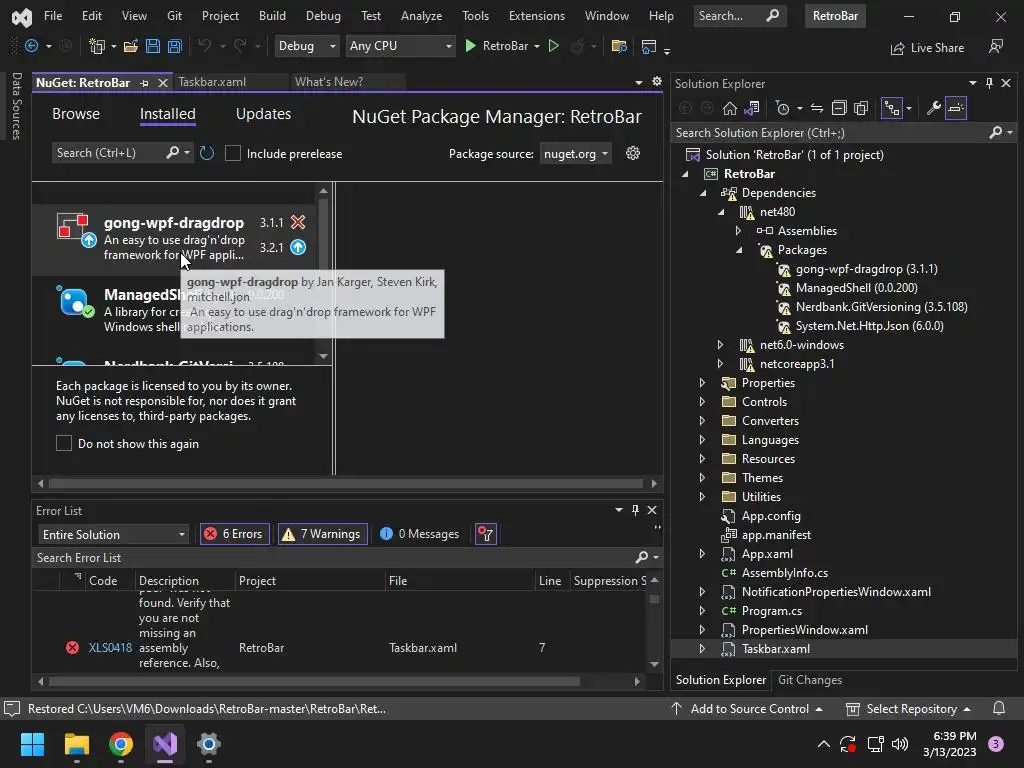The height and width of the screenshot is (768, 1024).
Task: Click the New Project toolbar icon
Action: [x=97, y=46]
